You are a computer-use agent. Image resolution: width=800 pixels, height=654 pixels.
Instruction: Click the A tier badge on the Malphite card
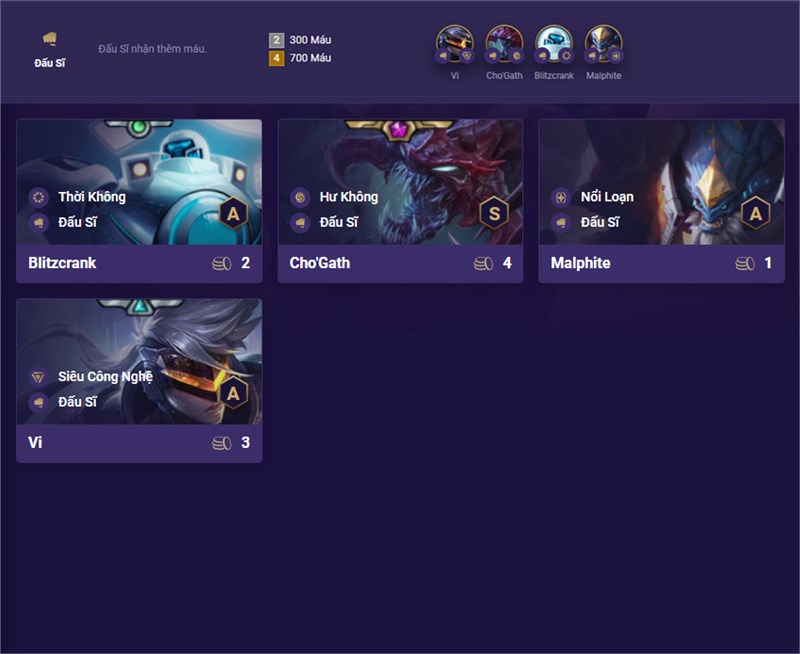click(756, 213)
